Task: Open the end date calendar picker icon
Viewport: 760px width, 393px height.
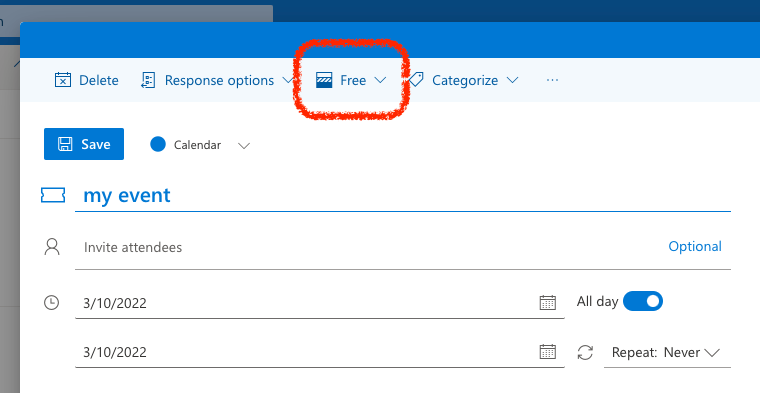Action: coord(548,352)
